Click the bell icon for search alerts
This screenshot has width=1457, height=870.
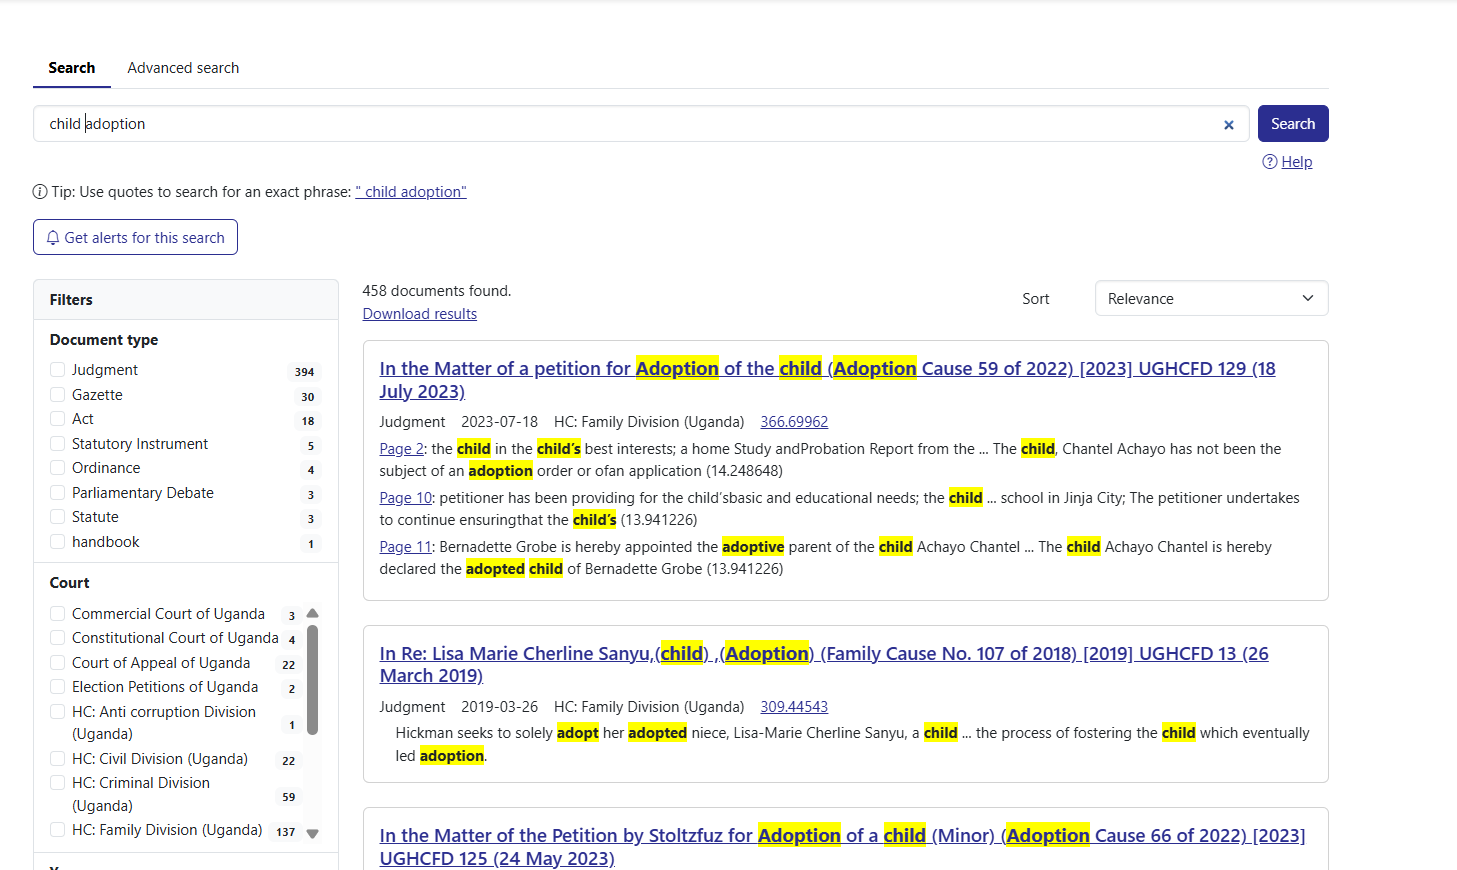point(53,238)
